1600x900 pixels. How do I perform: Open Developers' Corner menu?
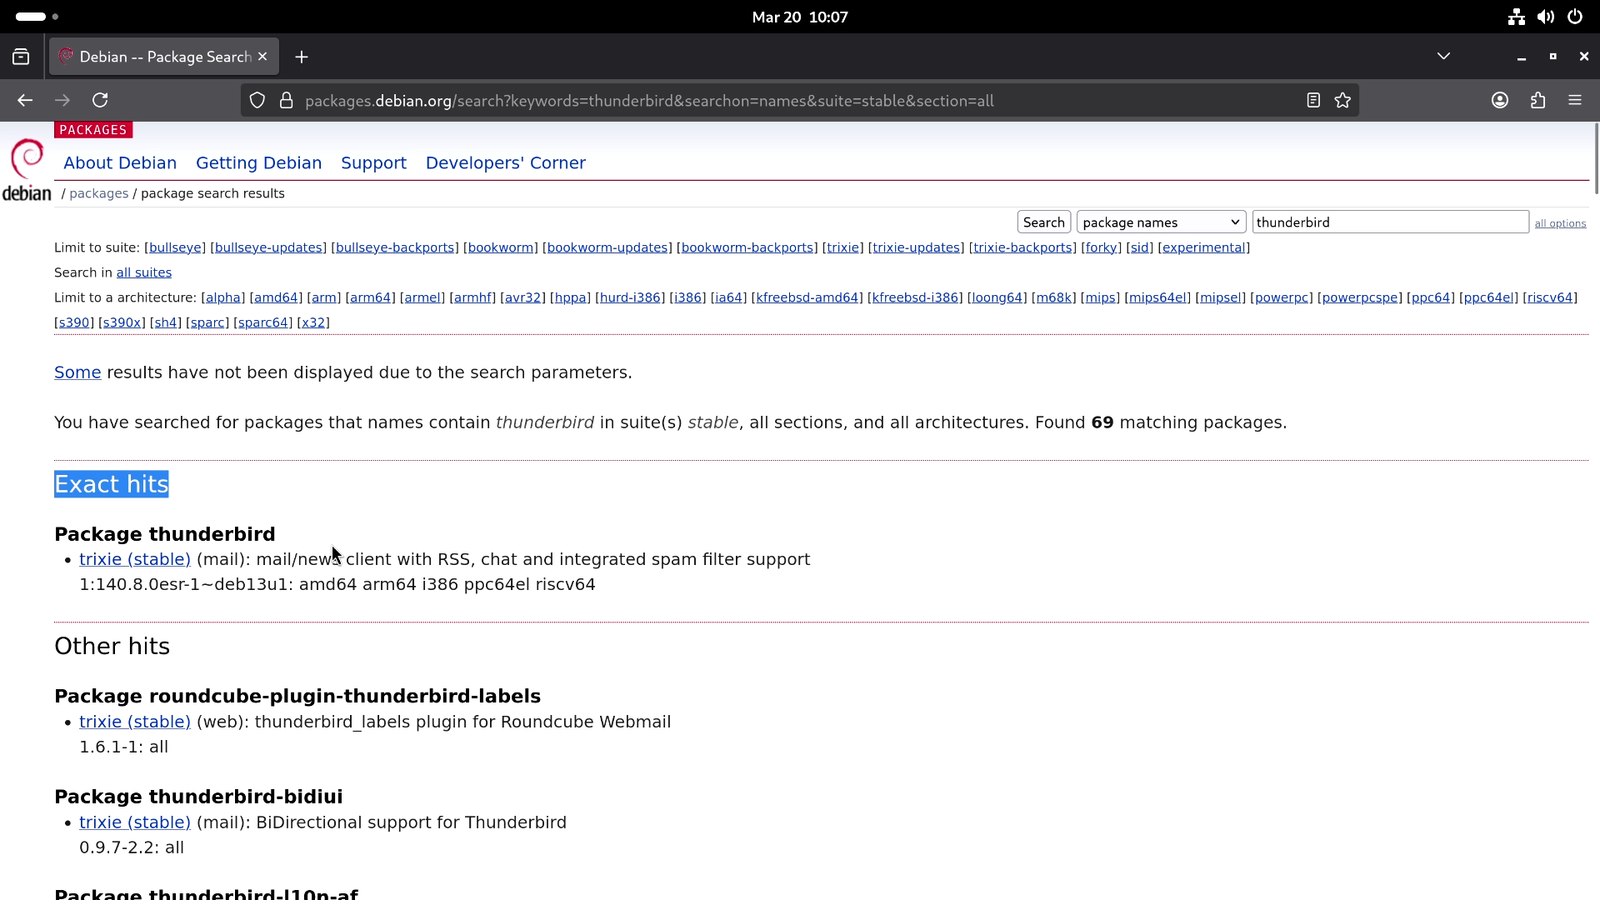(x=506, y=163)
